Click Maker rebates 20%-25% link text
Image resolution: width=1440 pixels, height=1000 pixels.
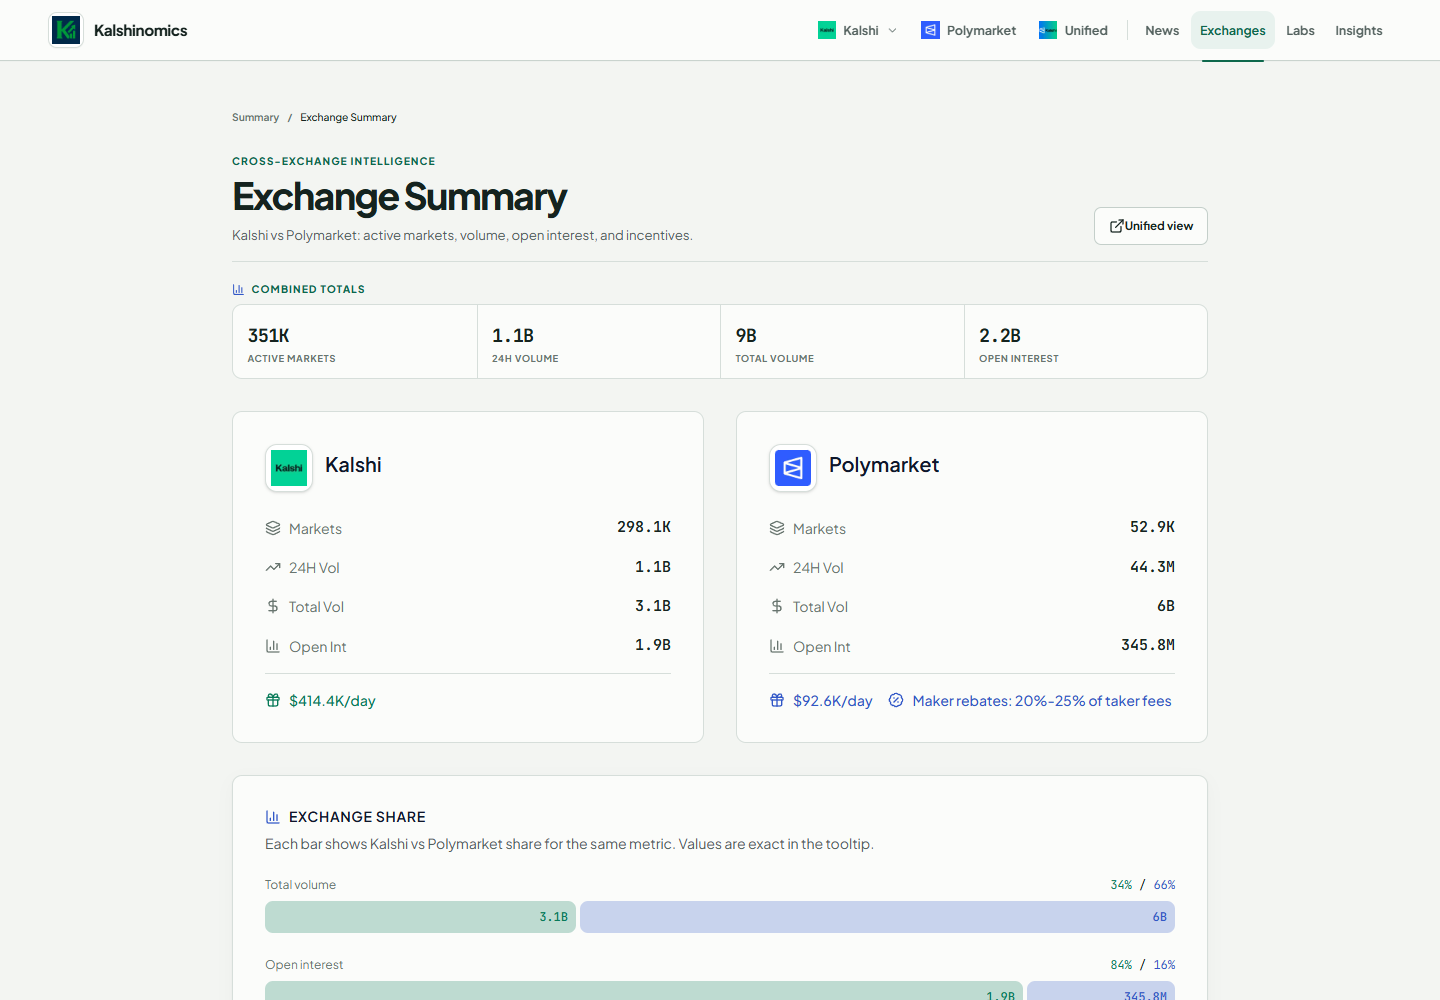[1042, 700]
